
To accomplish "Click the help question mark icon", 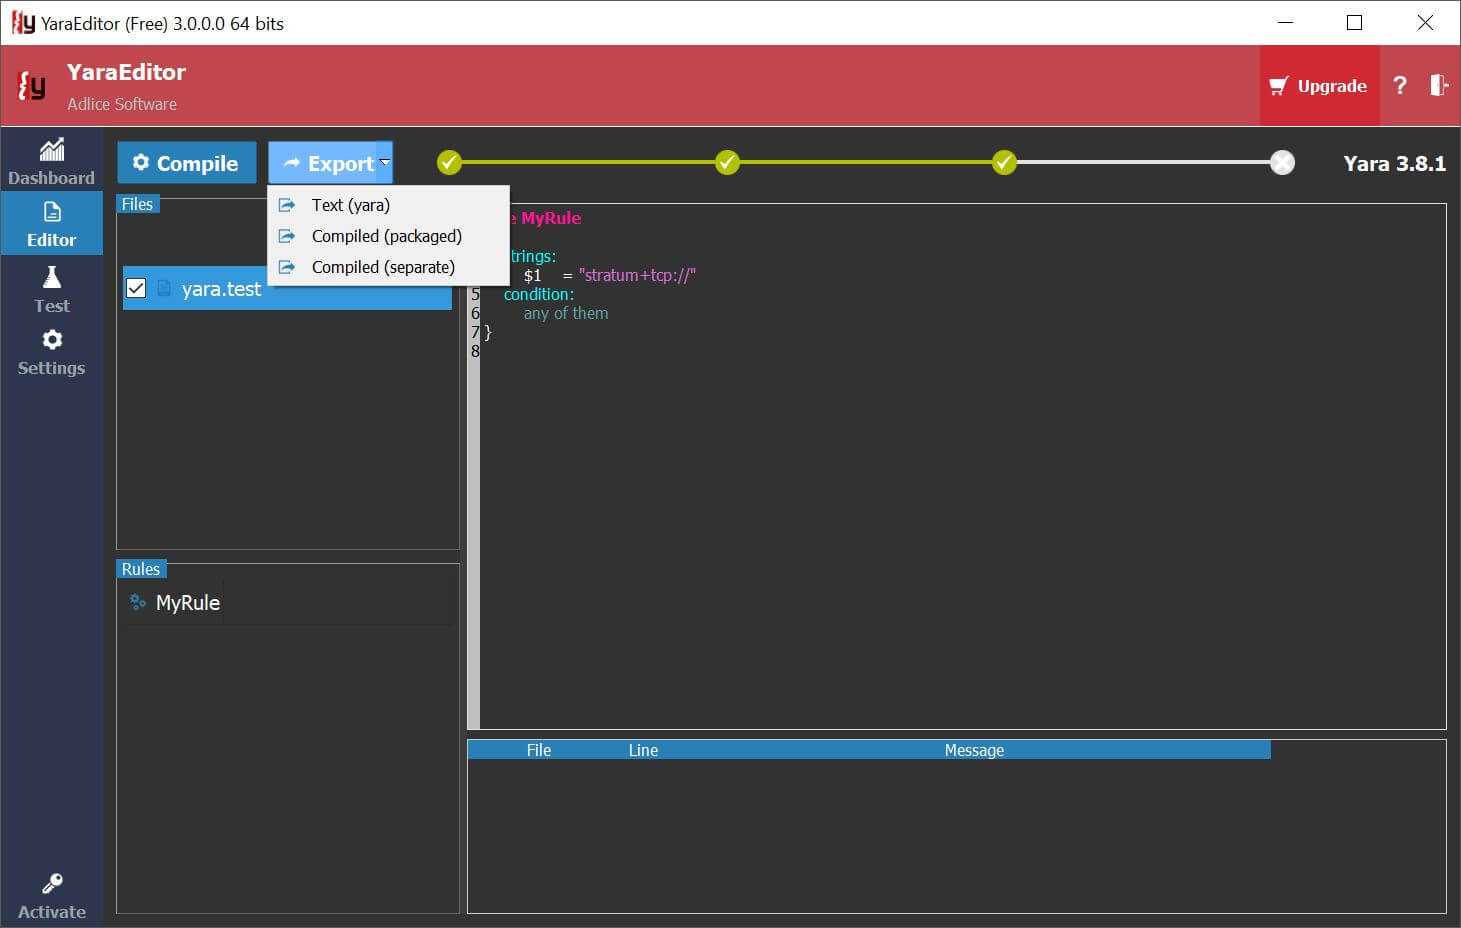I will tap(1399, 86).
